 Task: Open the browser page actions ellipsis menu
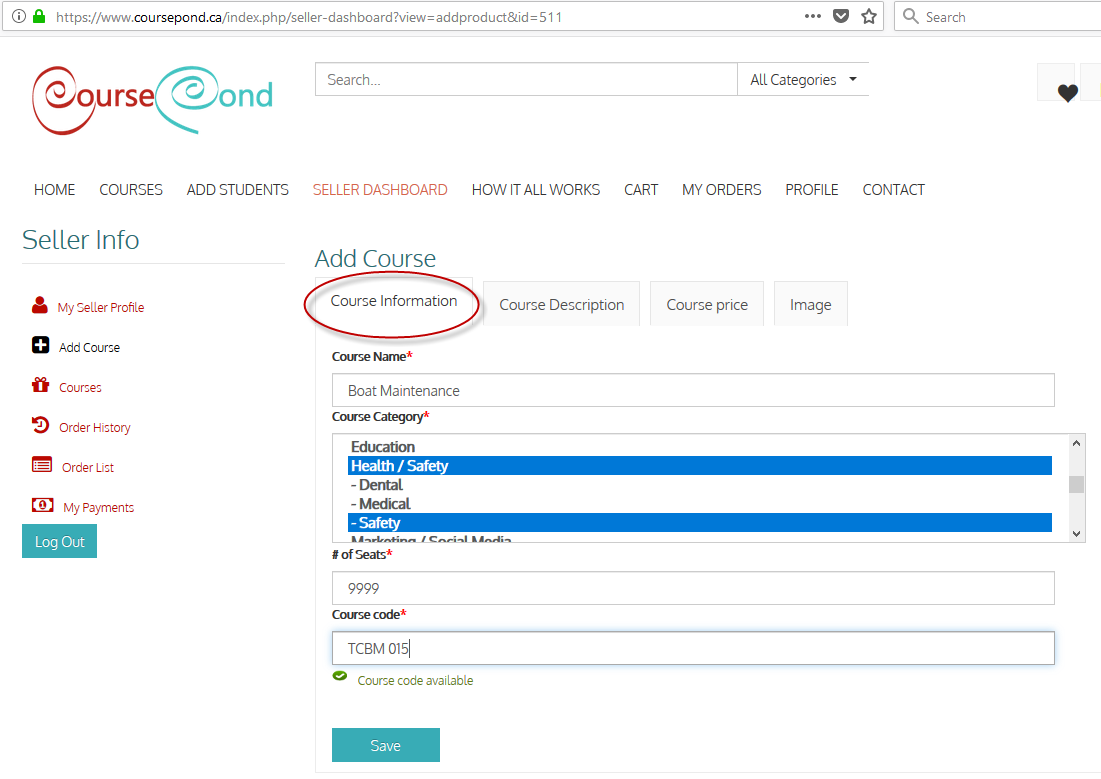coord(814,17)
